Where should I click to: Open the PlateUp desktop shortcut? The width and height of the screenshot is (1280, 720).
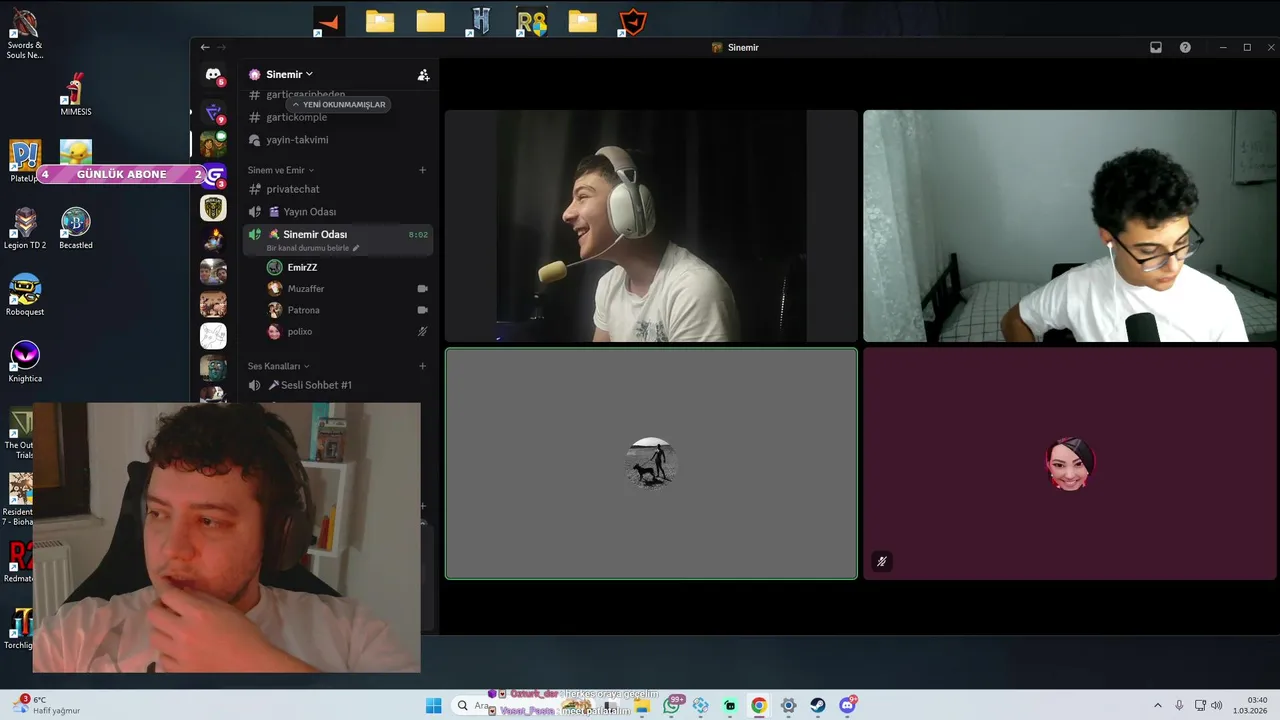(x=24, y=161)
